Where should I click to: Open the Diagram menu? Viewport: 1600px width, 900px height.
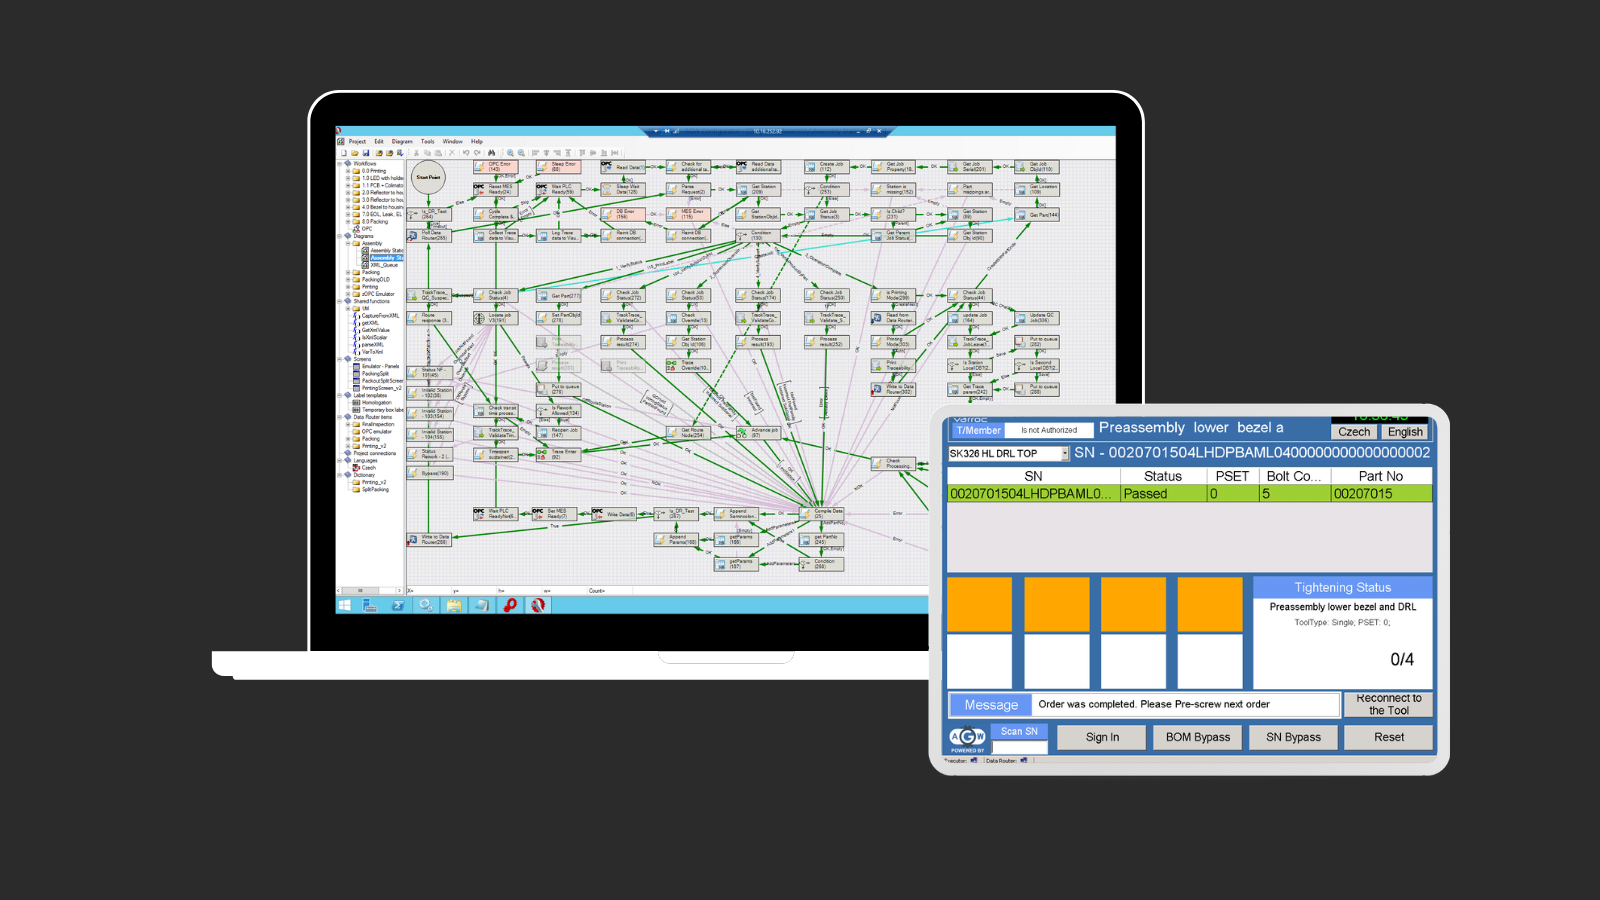point(402,141)
